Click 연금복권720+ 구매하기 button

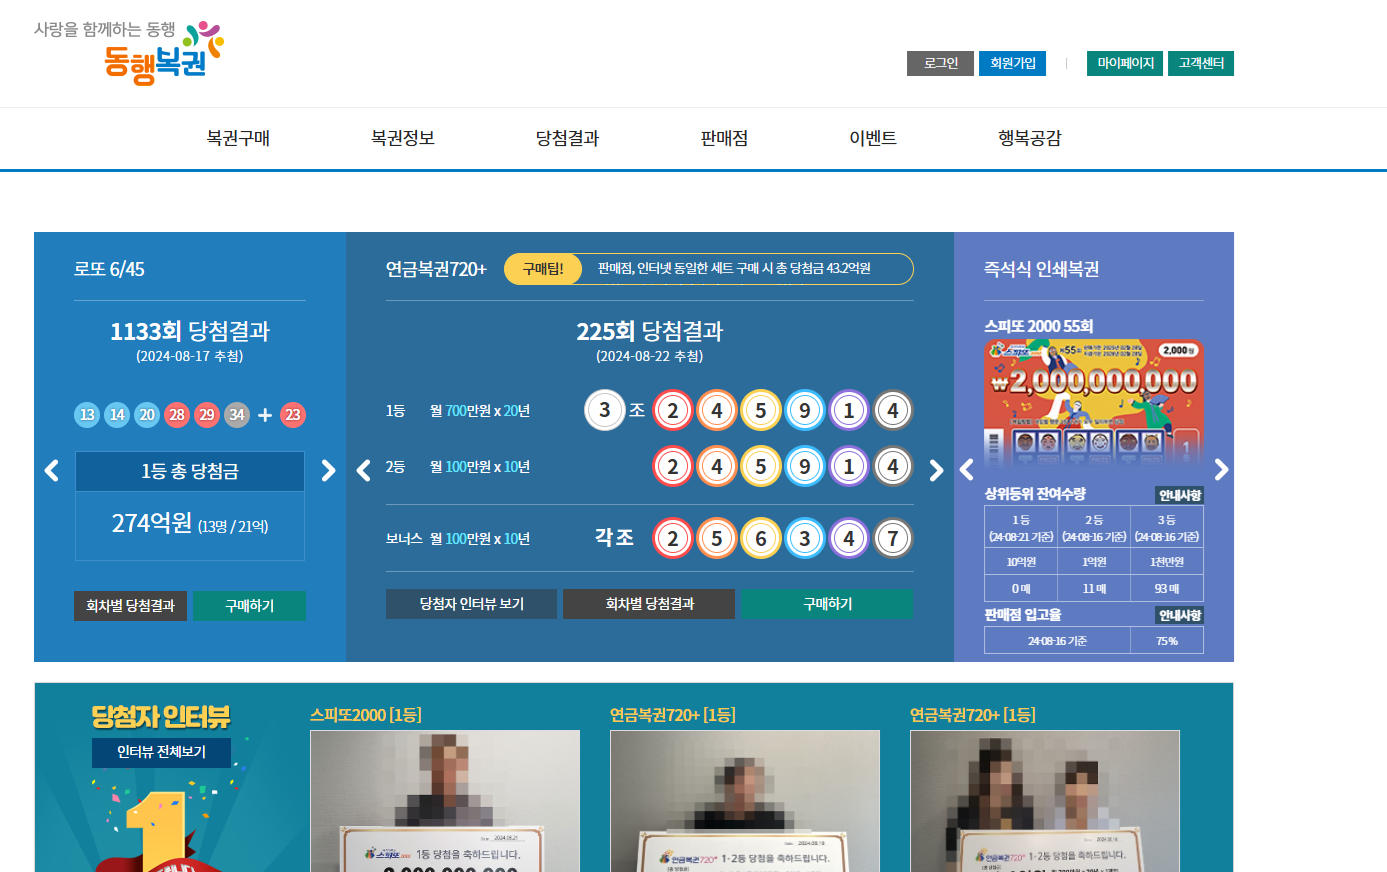pyautogui.click(x=827, y=604)
